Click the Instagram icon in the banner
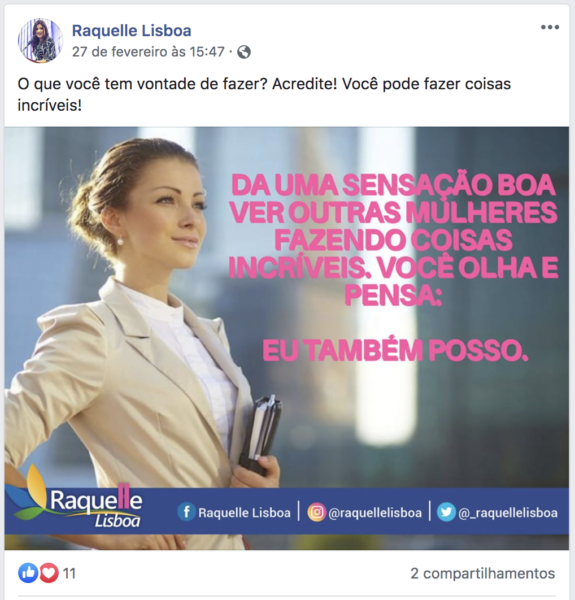575x600 pixels. 316,512
